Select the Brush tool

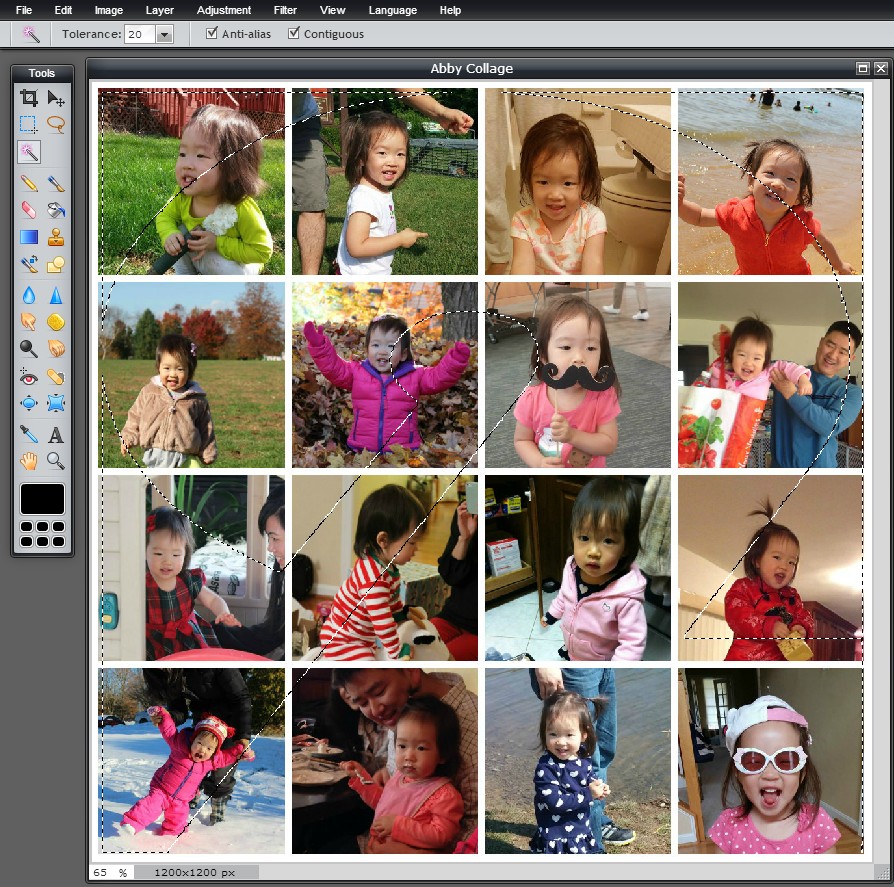[x=56, y=184]
